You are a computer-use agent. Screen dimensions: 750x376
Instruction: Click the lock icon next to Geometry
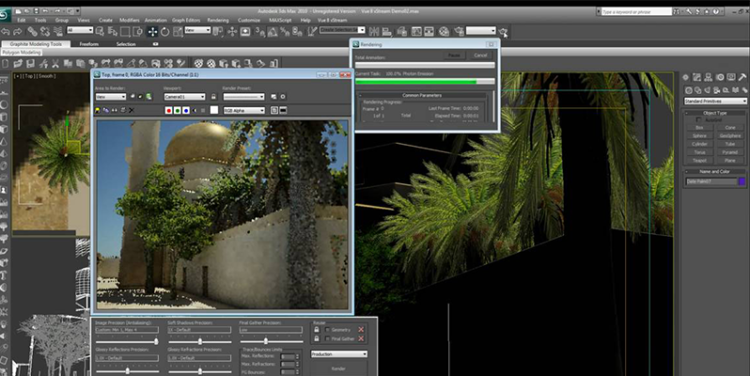(x=316, y=330)
